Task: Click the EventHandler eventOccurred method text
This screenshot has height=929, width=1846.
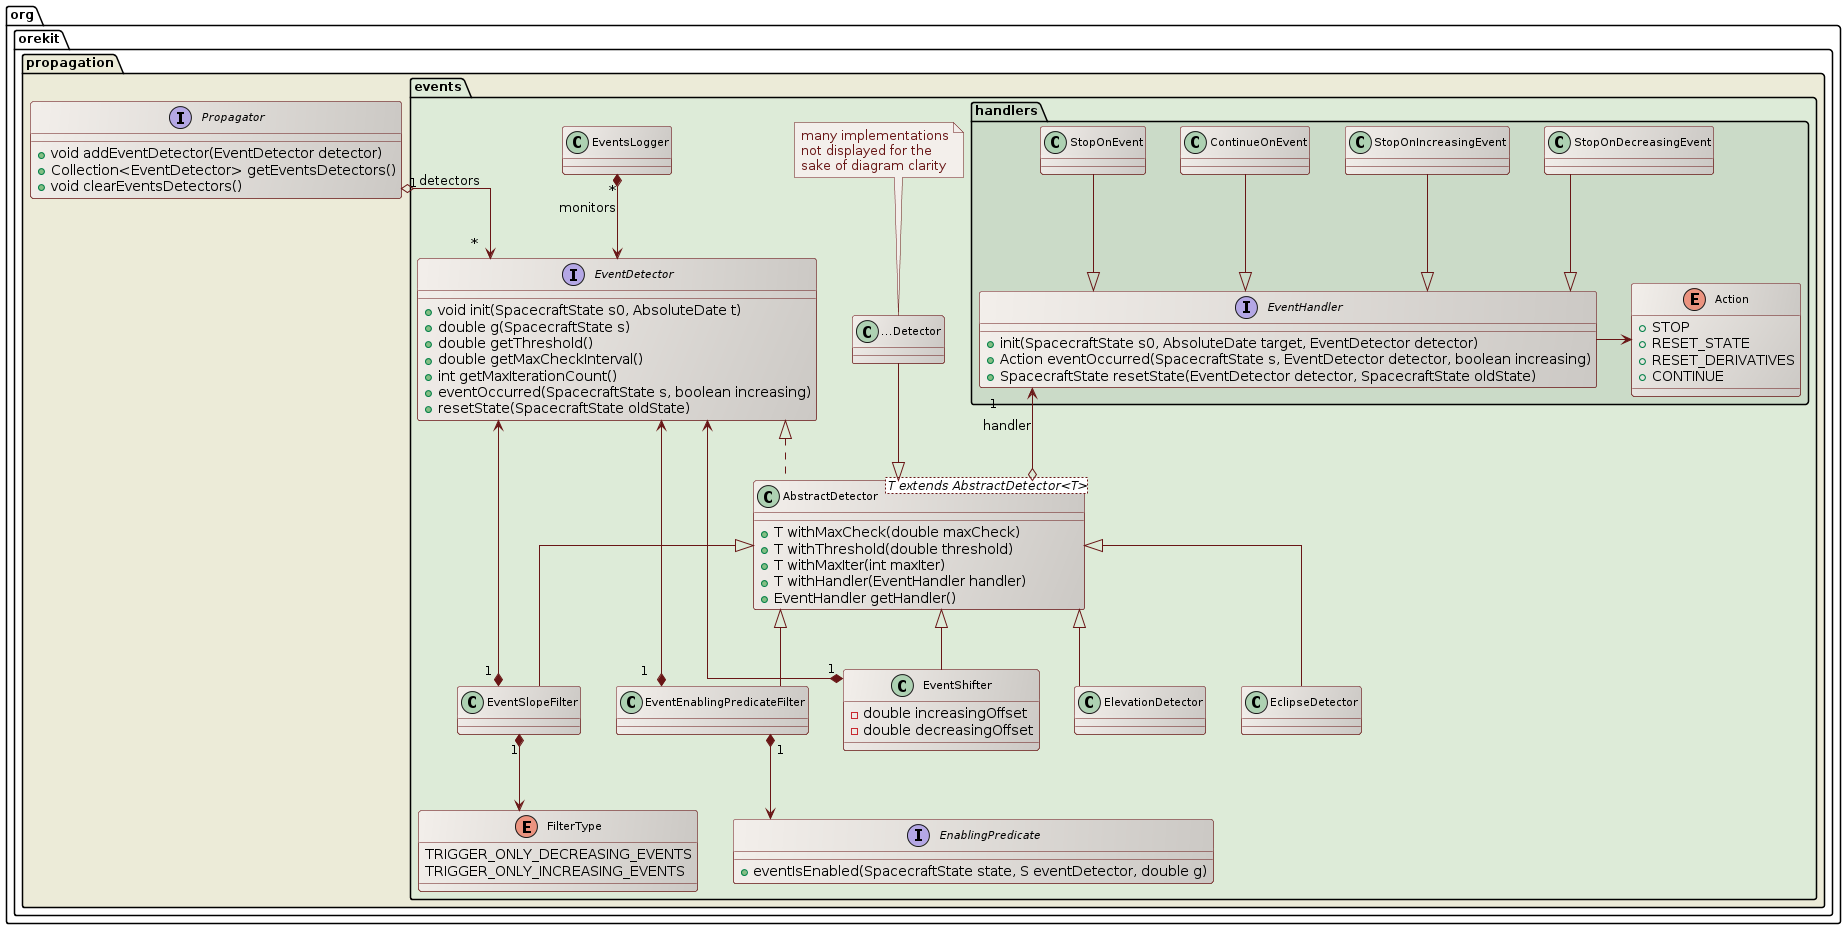Action: coord(1295,359)
